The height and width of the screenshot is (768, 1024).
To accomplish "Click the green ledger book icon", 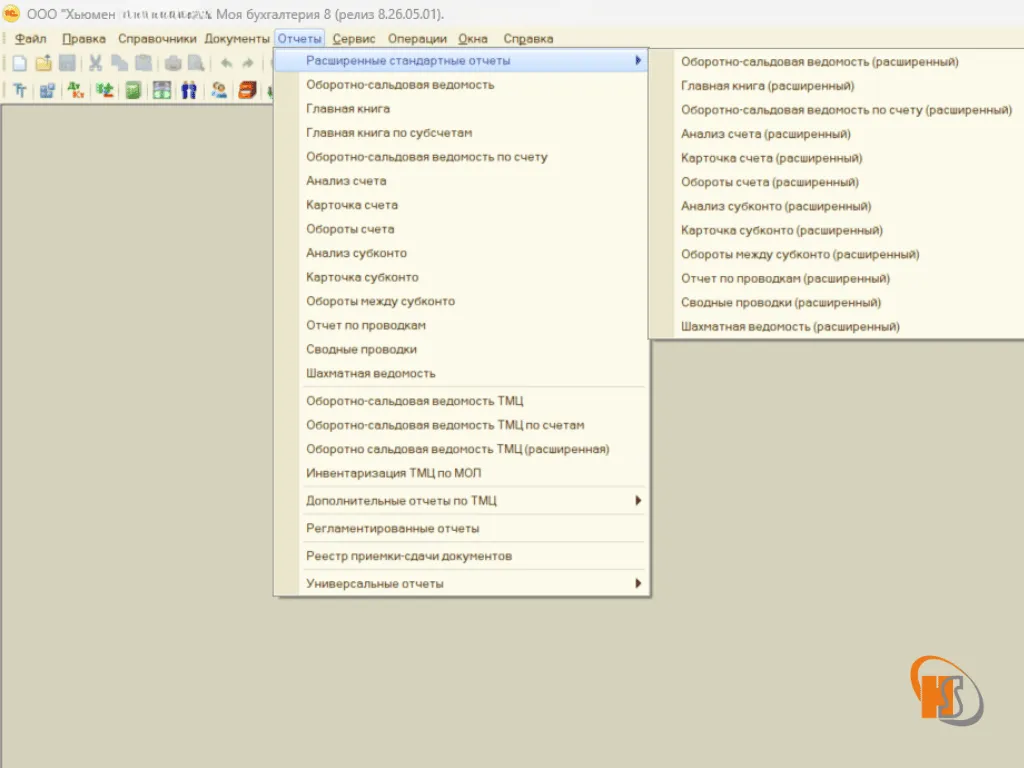I will point(133,90).
